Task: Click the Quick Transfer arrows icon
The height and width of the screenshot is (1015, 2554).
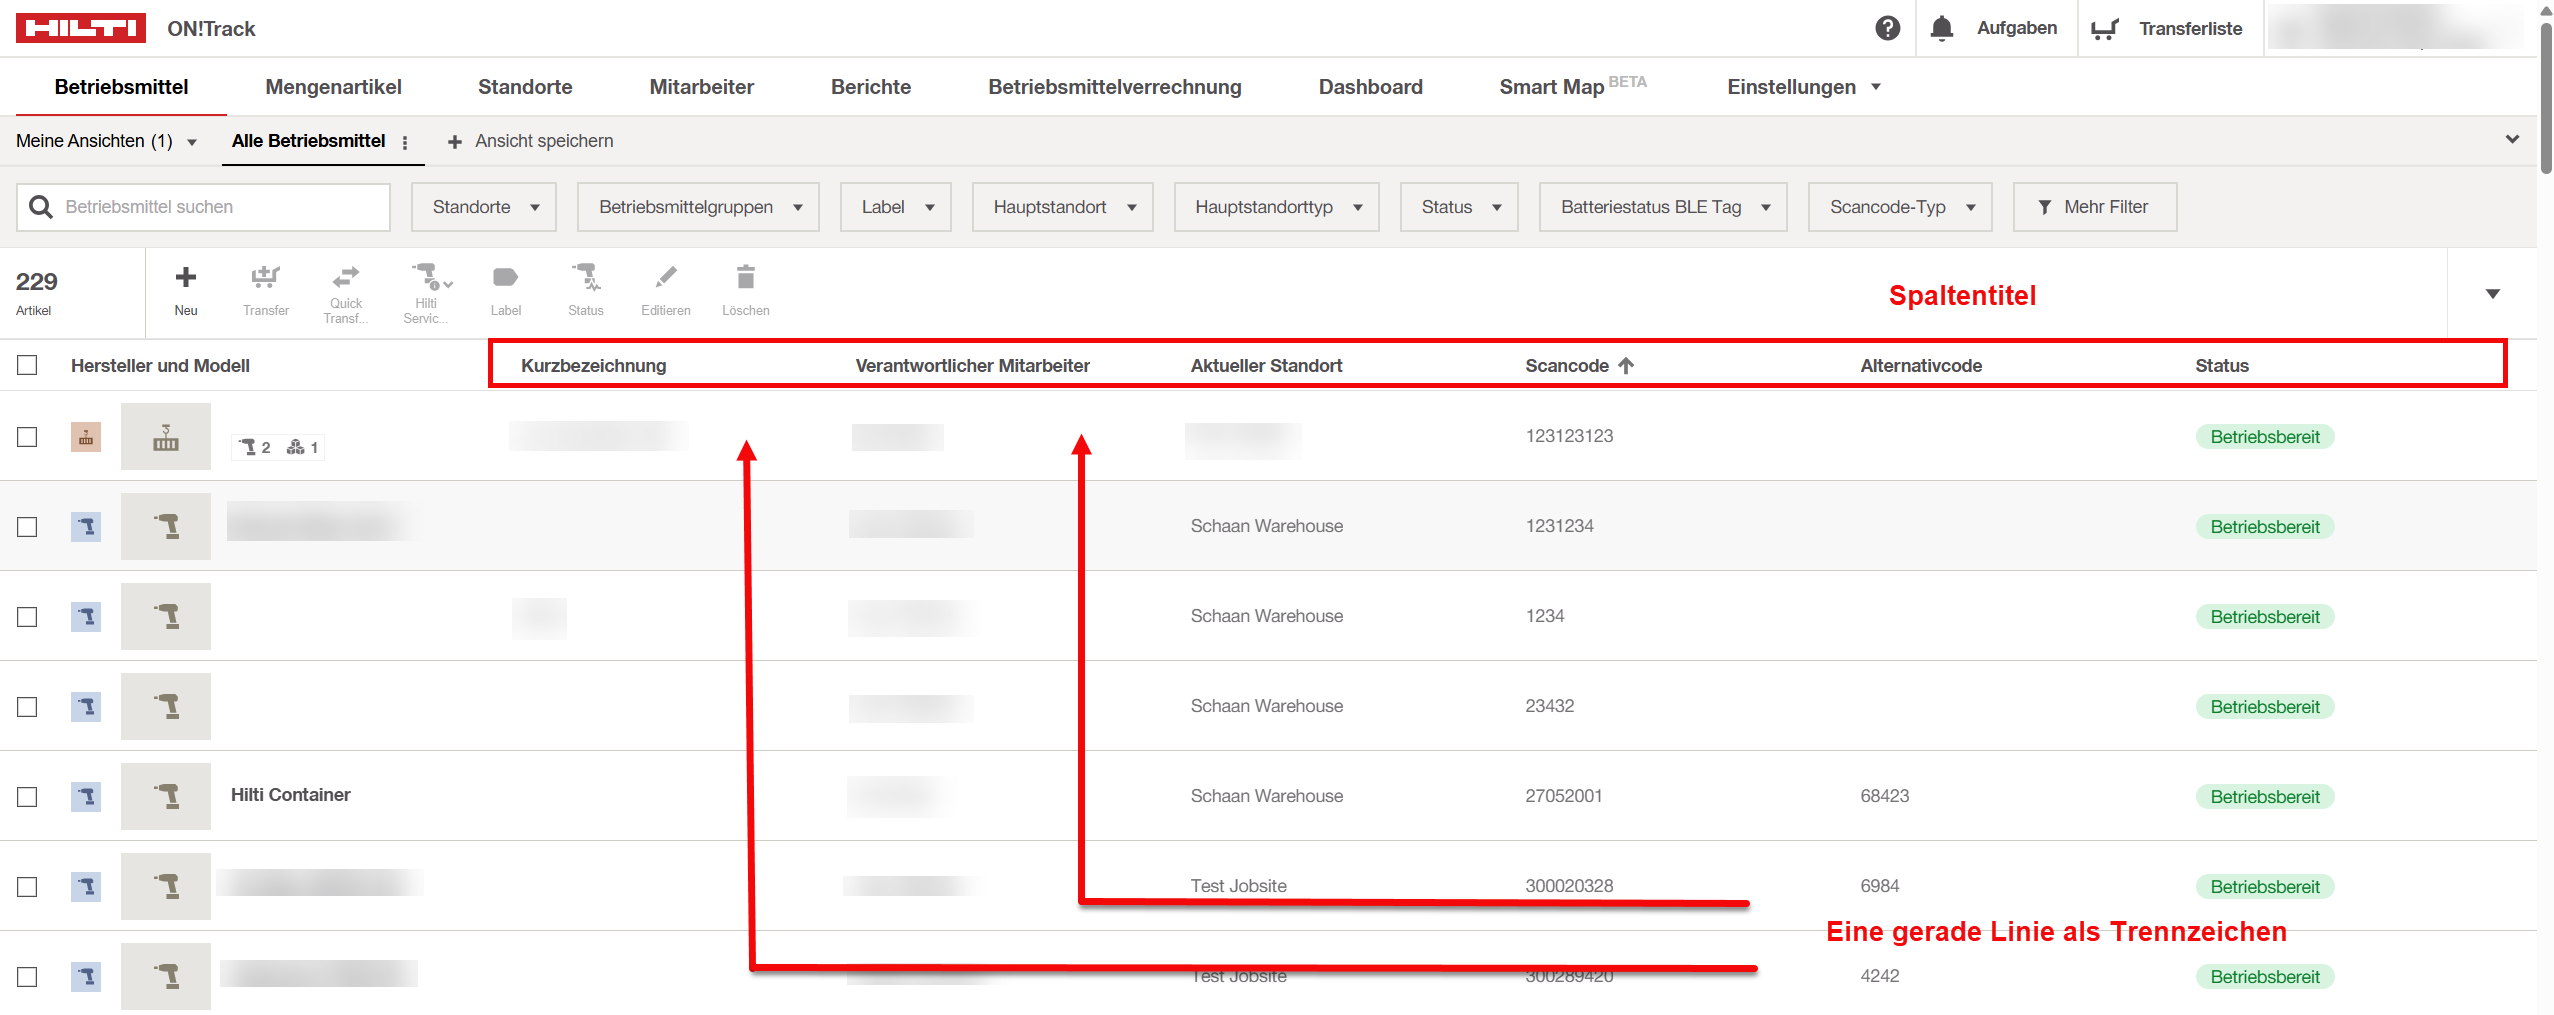Action: pos(346,276)
